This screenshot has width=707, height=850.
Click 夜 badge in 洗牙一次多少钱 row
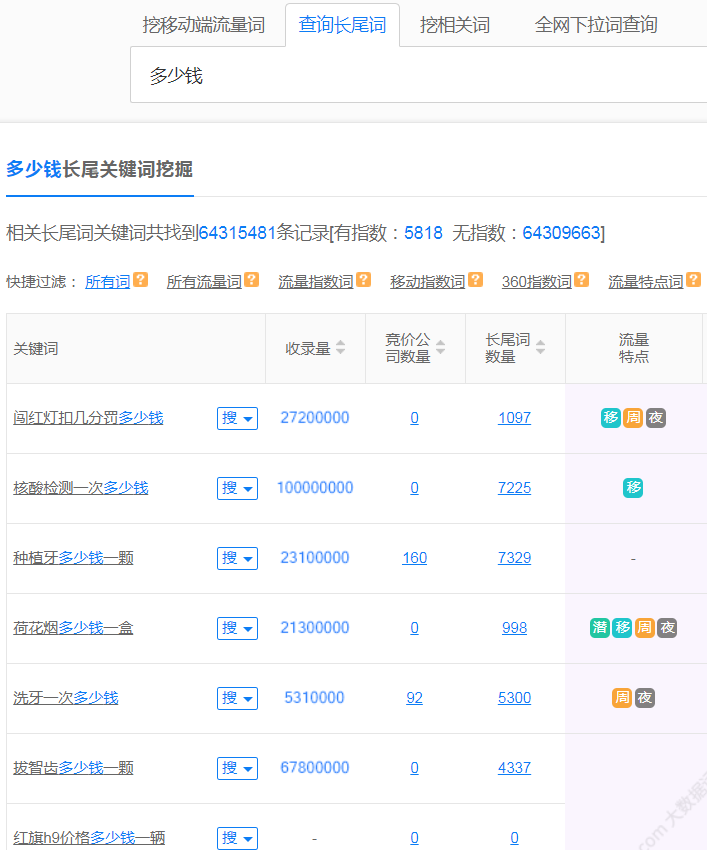pyautogui.click(x=645, y=698)
